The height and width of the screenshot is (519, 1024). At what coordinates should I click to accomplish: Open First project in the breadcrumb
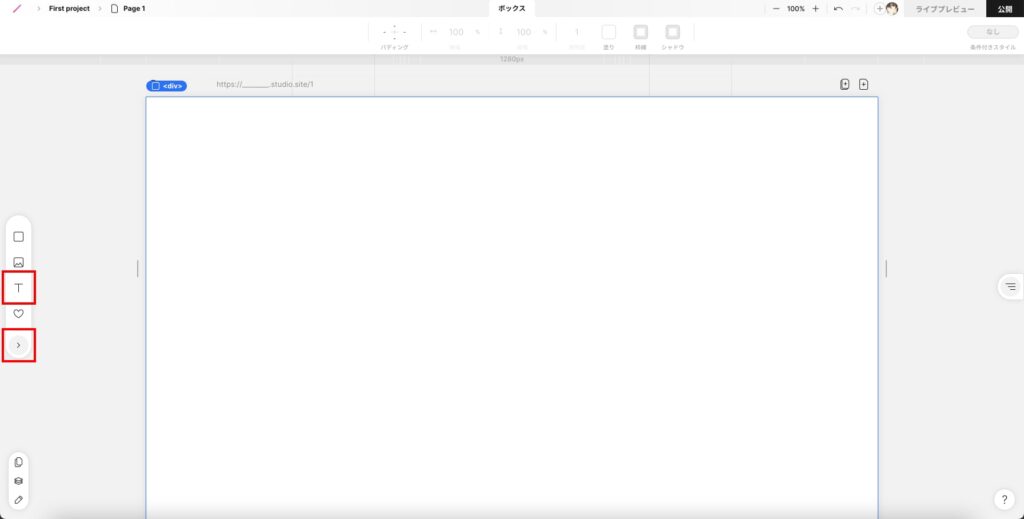pyautogui.click(x=69, y=8)
